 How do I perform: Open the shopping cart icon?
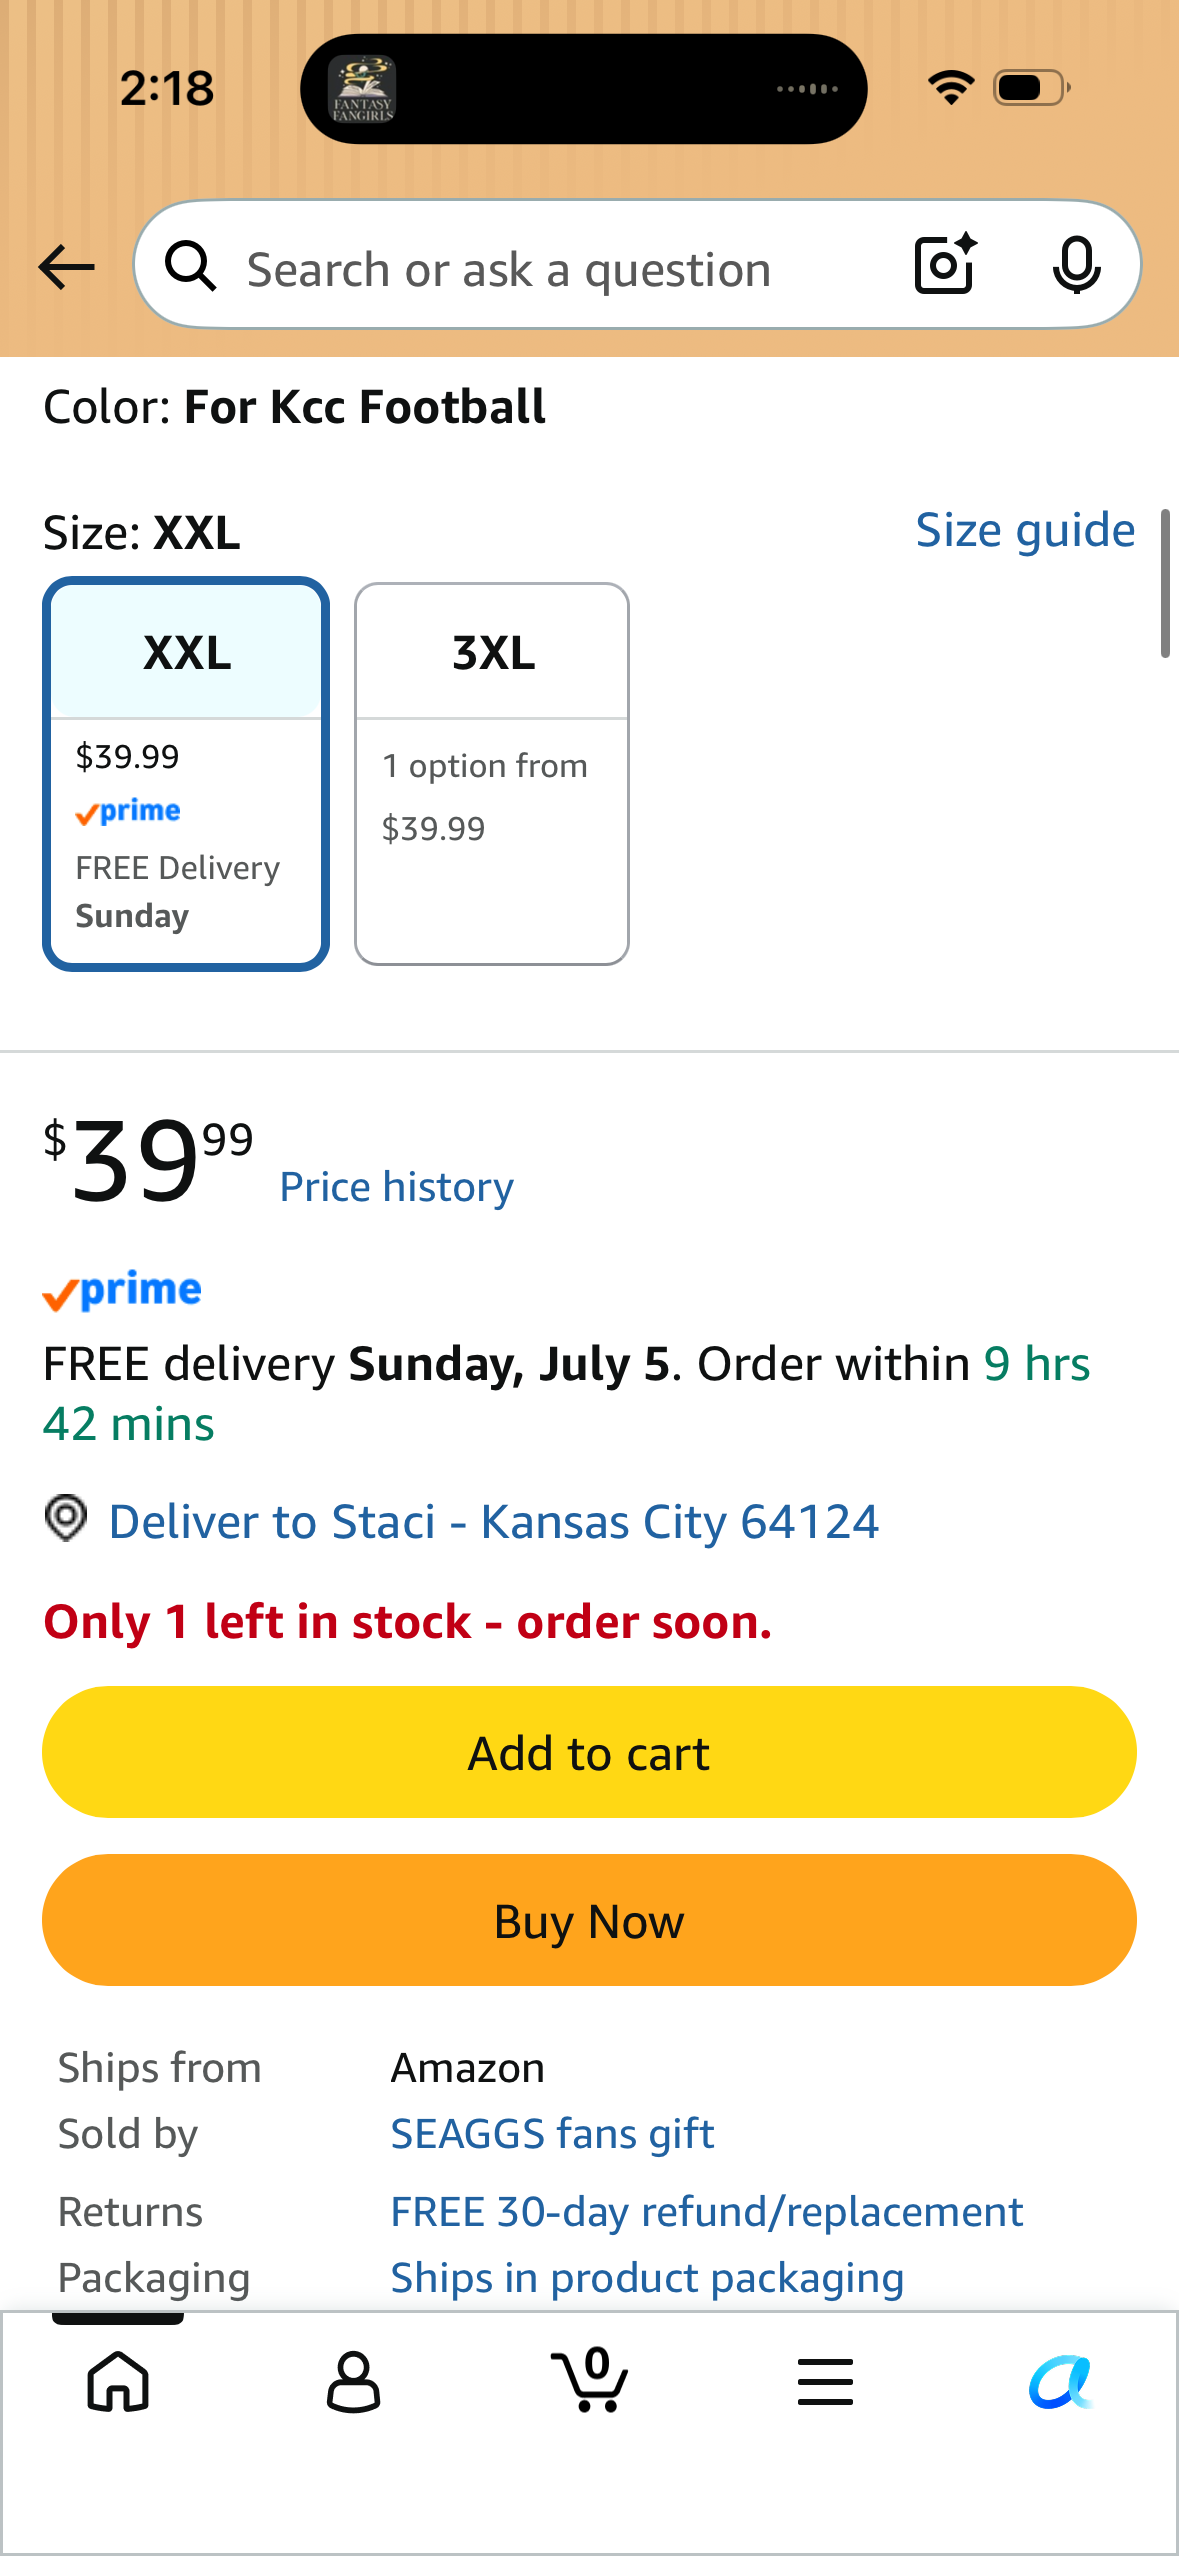click(590, 2379)
